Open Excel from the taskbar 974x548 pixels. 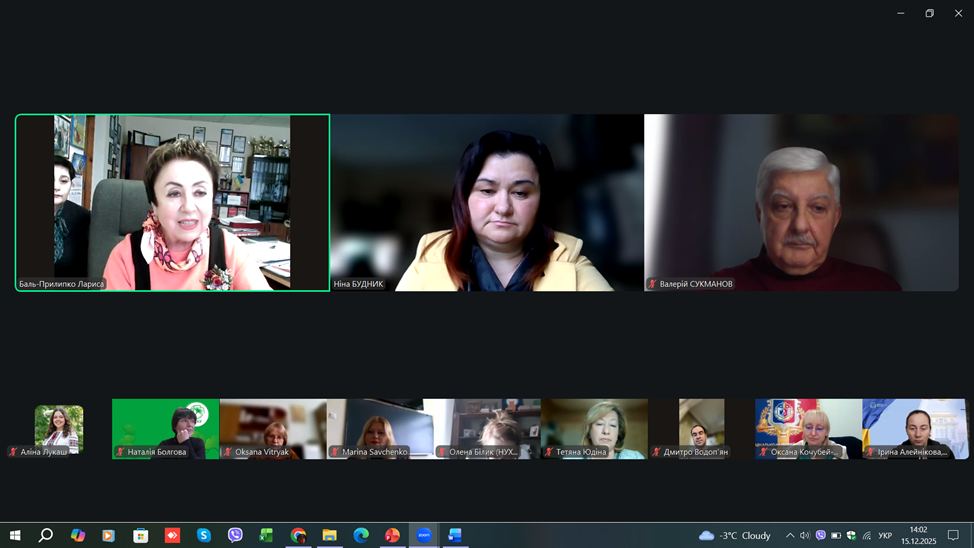(266, 535)
